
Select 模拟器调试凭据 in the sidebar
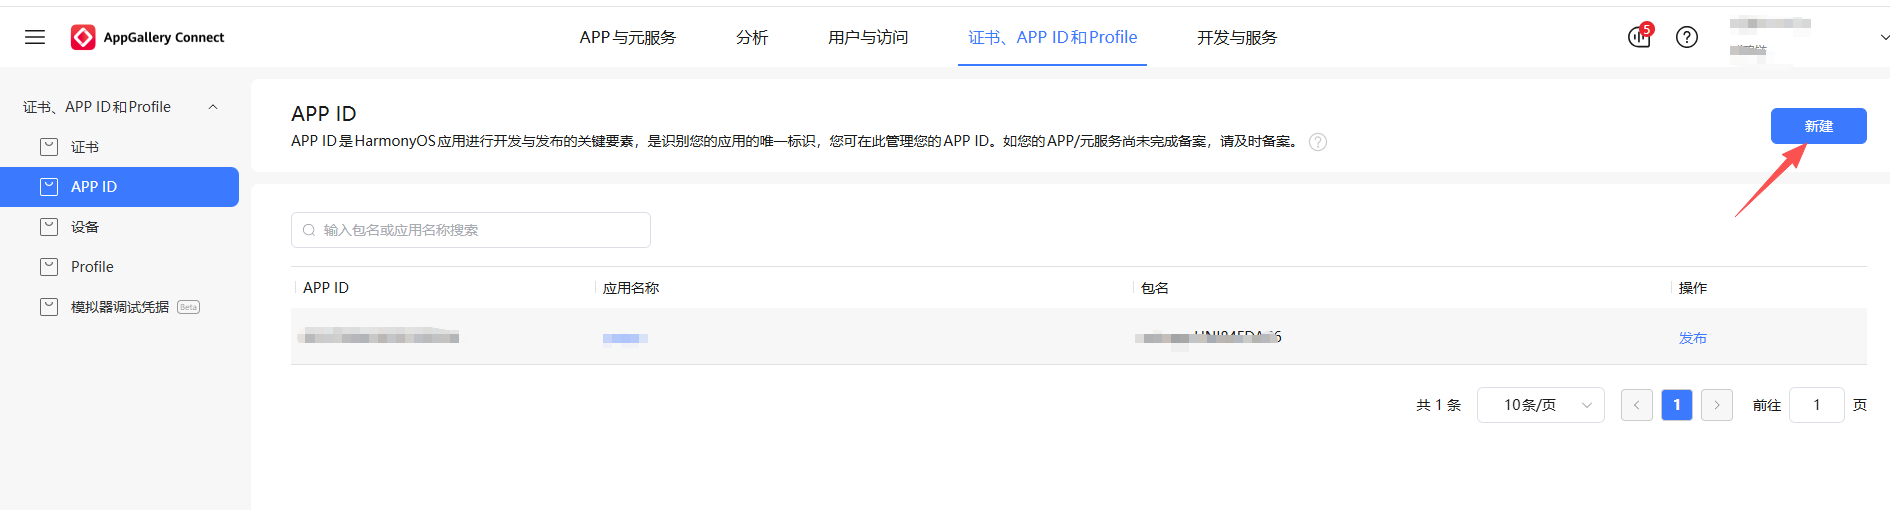click(120, 307)
